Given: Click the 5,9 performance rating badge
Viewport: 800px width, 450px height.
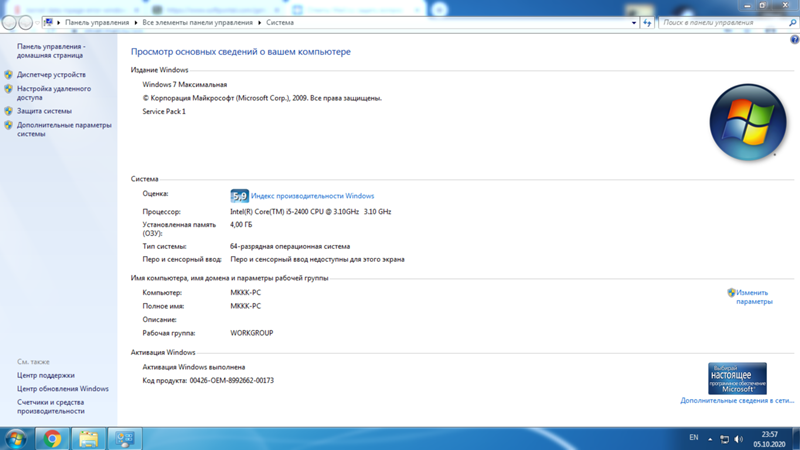Looking at the screenshot, I should point(239,196).
